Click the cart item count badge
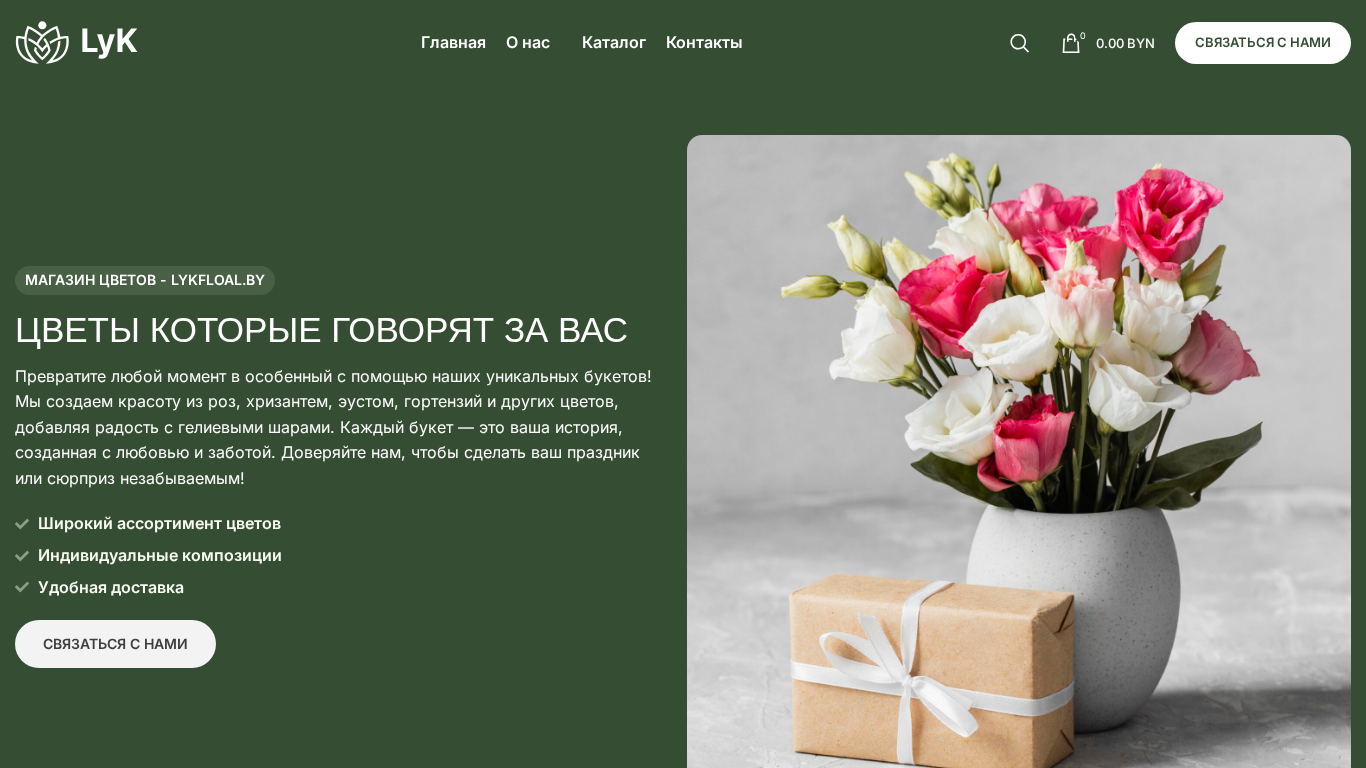Viewport: 1366px width, 768px height. [x=1082, y=36]
